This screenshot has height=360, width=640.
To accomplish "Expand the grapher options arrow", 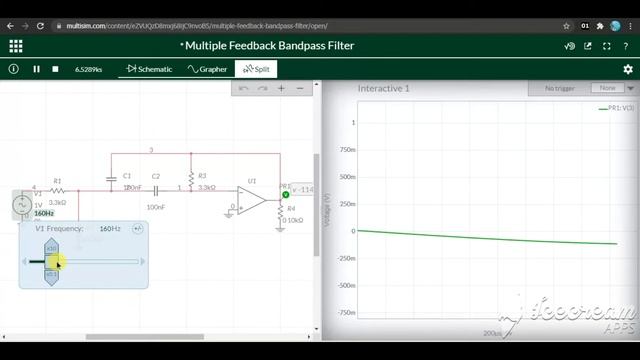I will (x=631, y=88).
